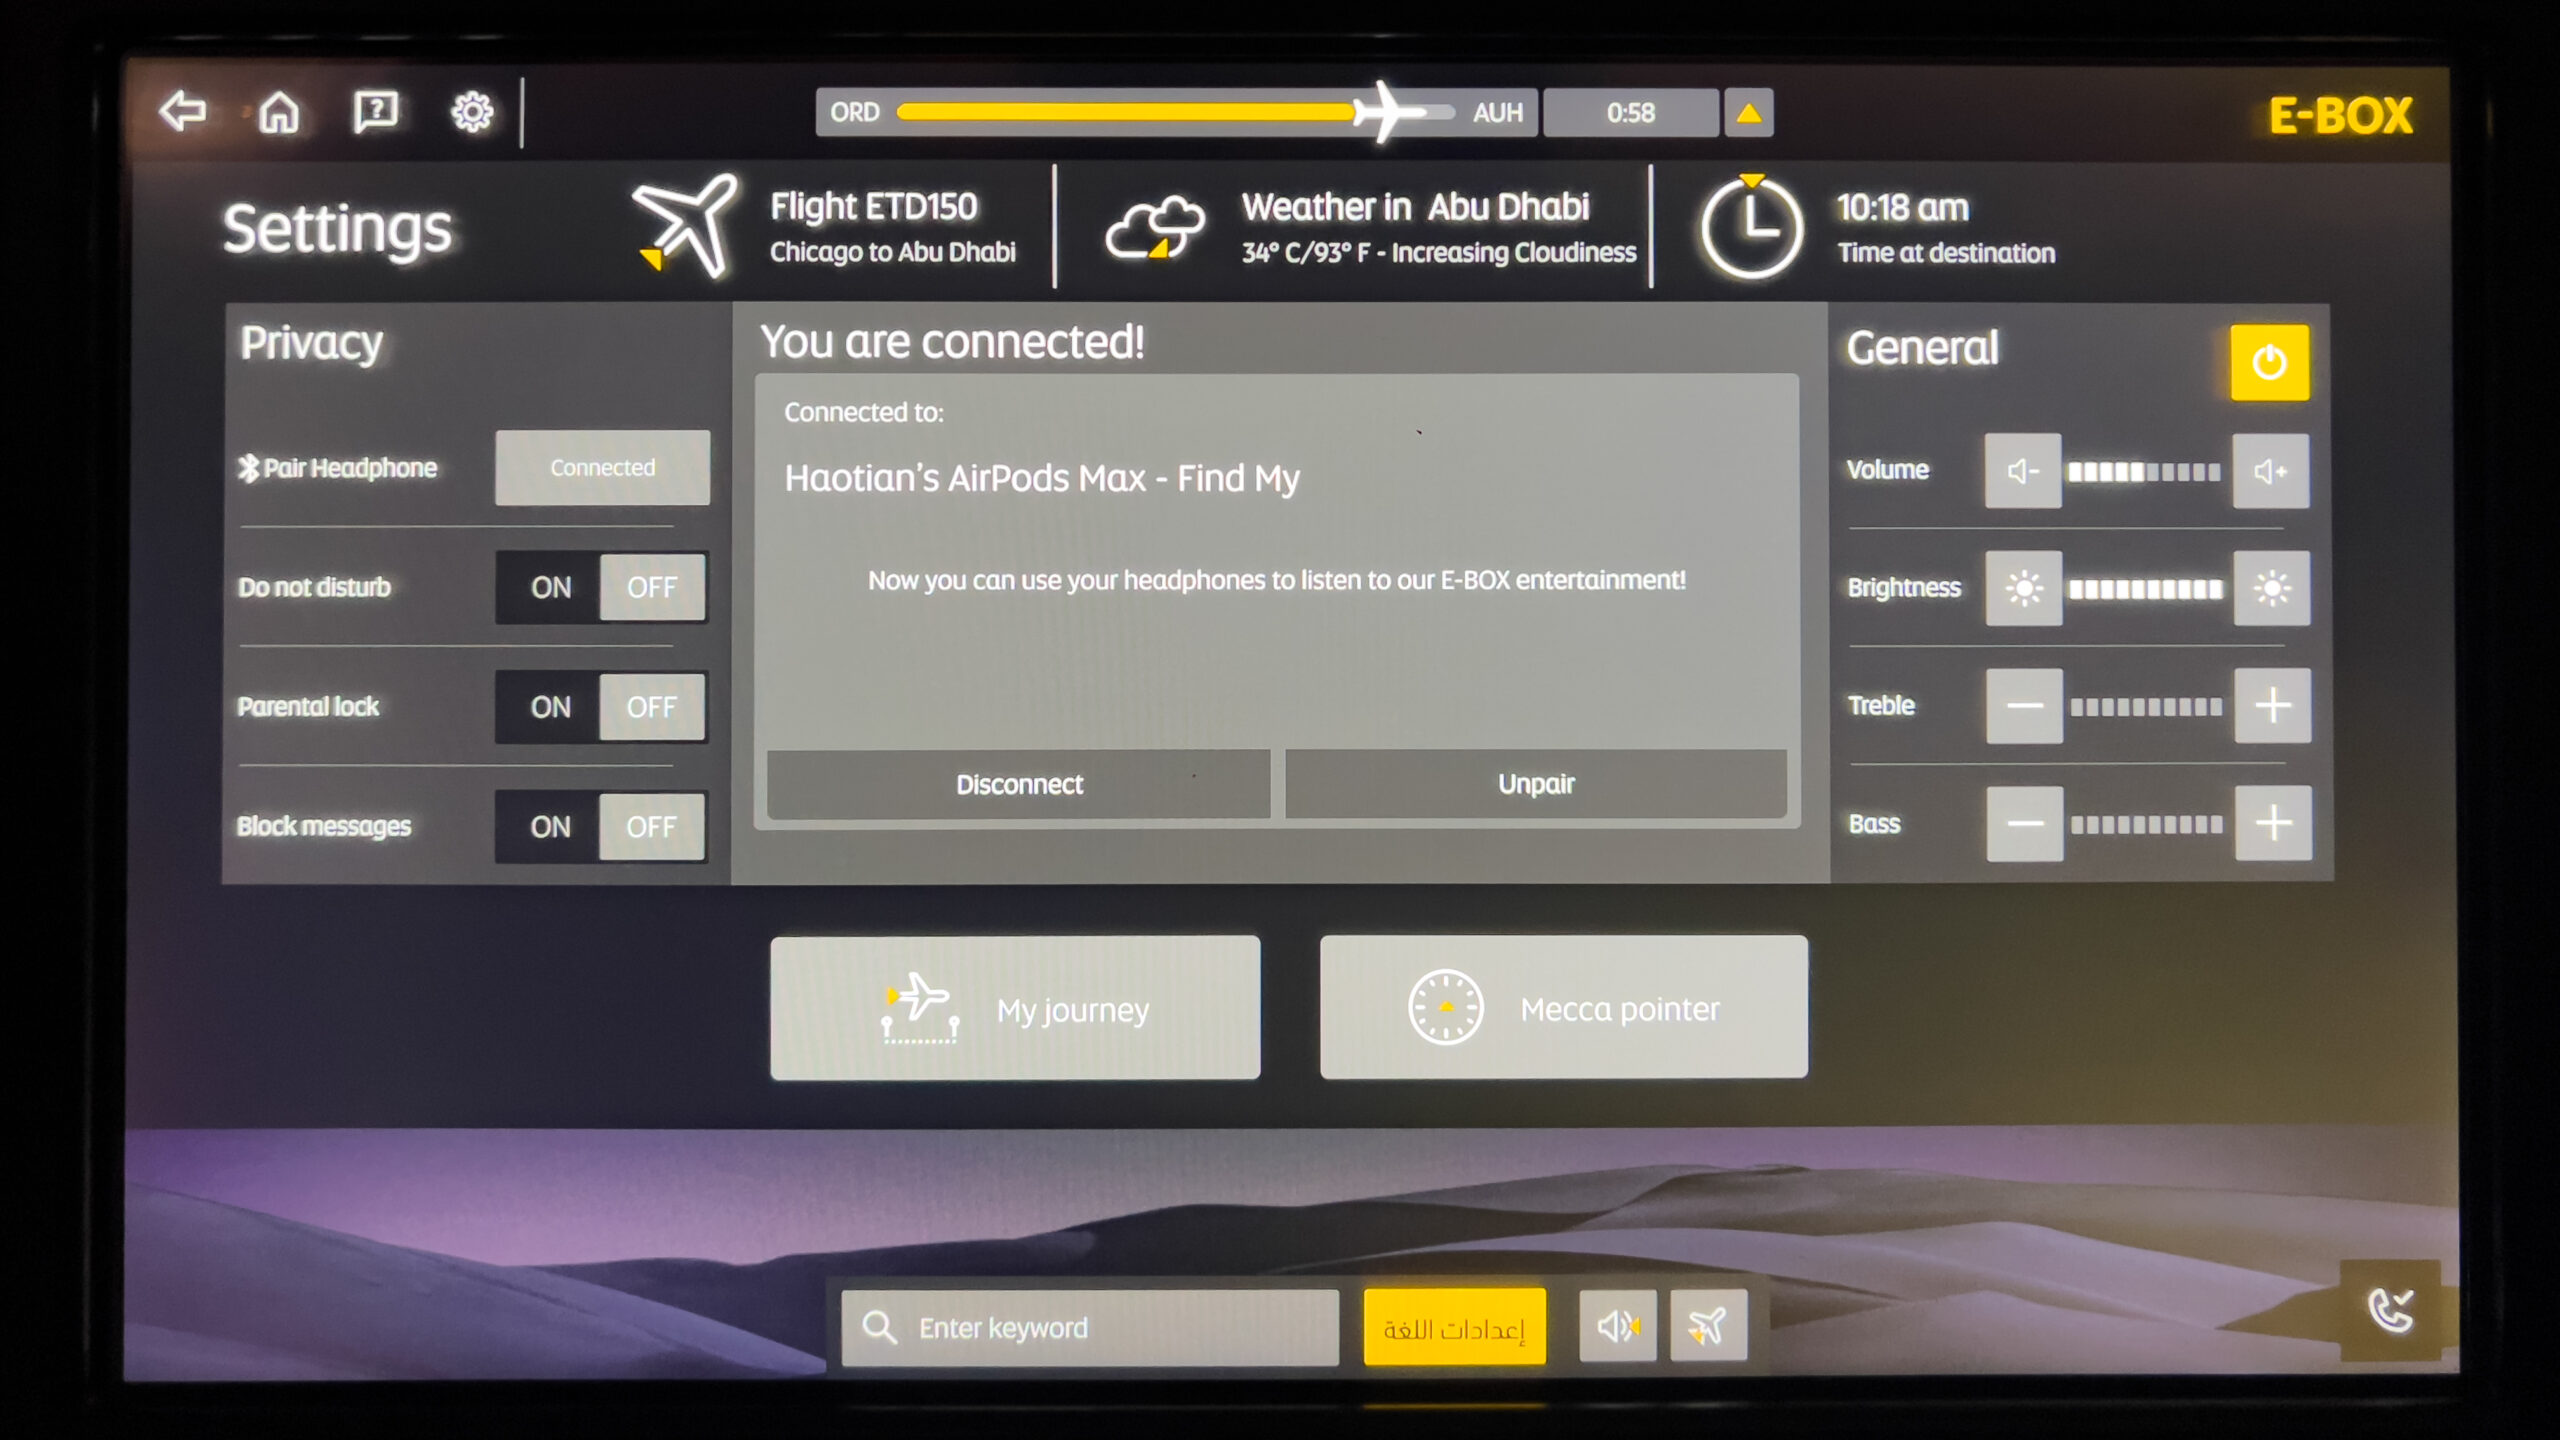The image size is (2560, 1440).
Task: Click the yellow power button in General
Action: point(2269,362)
